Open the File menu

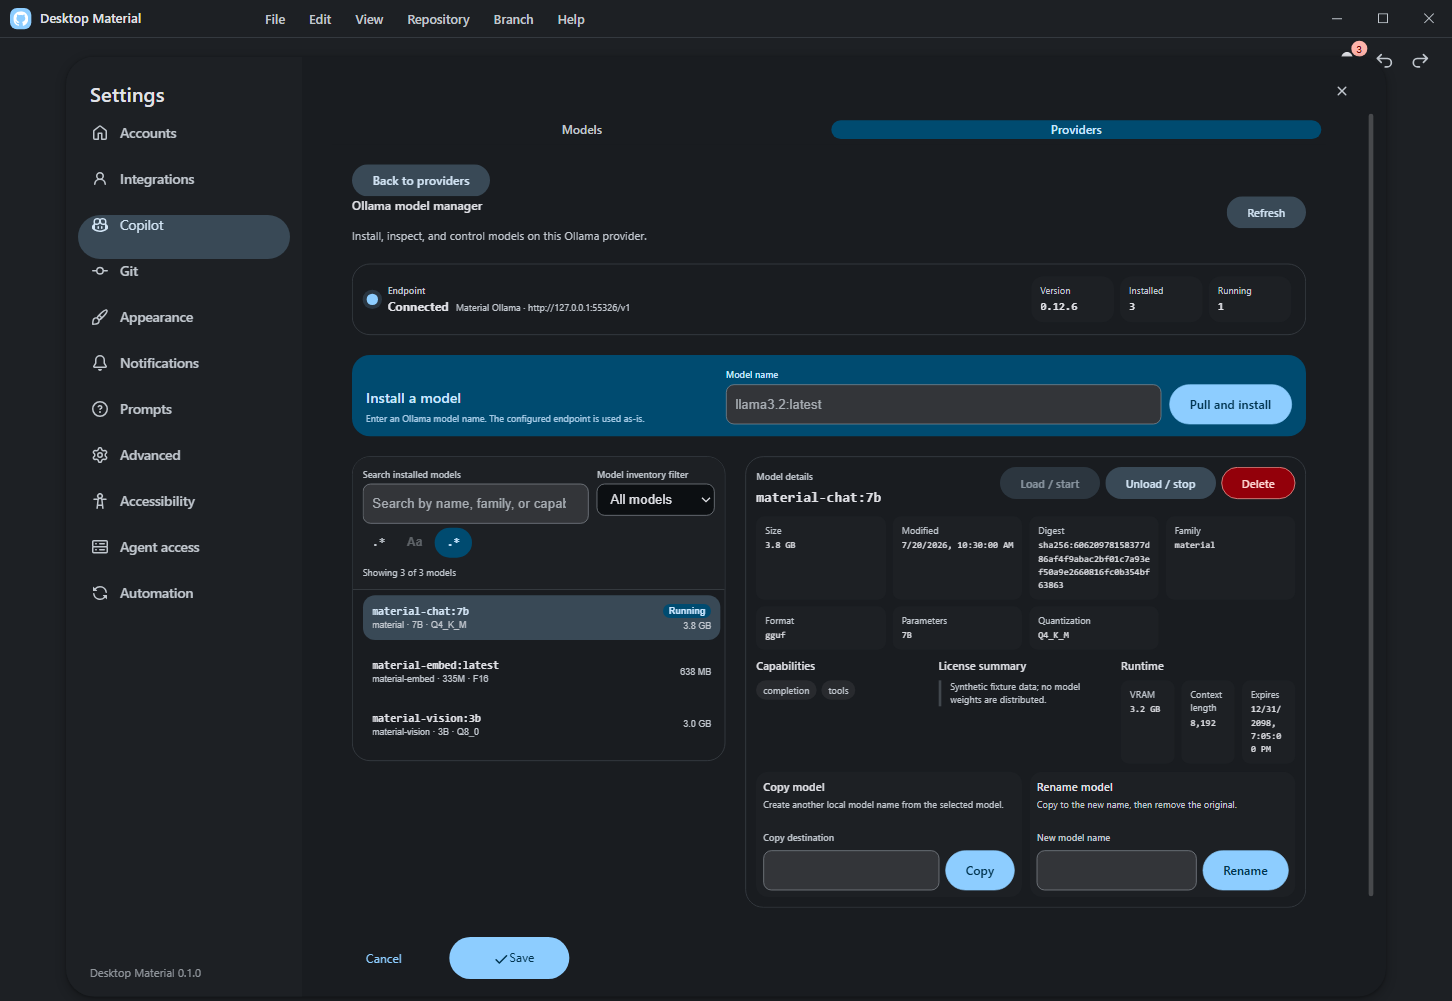tap(275, 19)
